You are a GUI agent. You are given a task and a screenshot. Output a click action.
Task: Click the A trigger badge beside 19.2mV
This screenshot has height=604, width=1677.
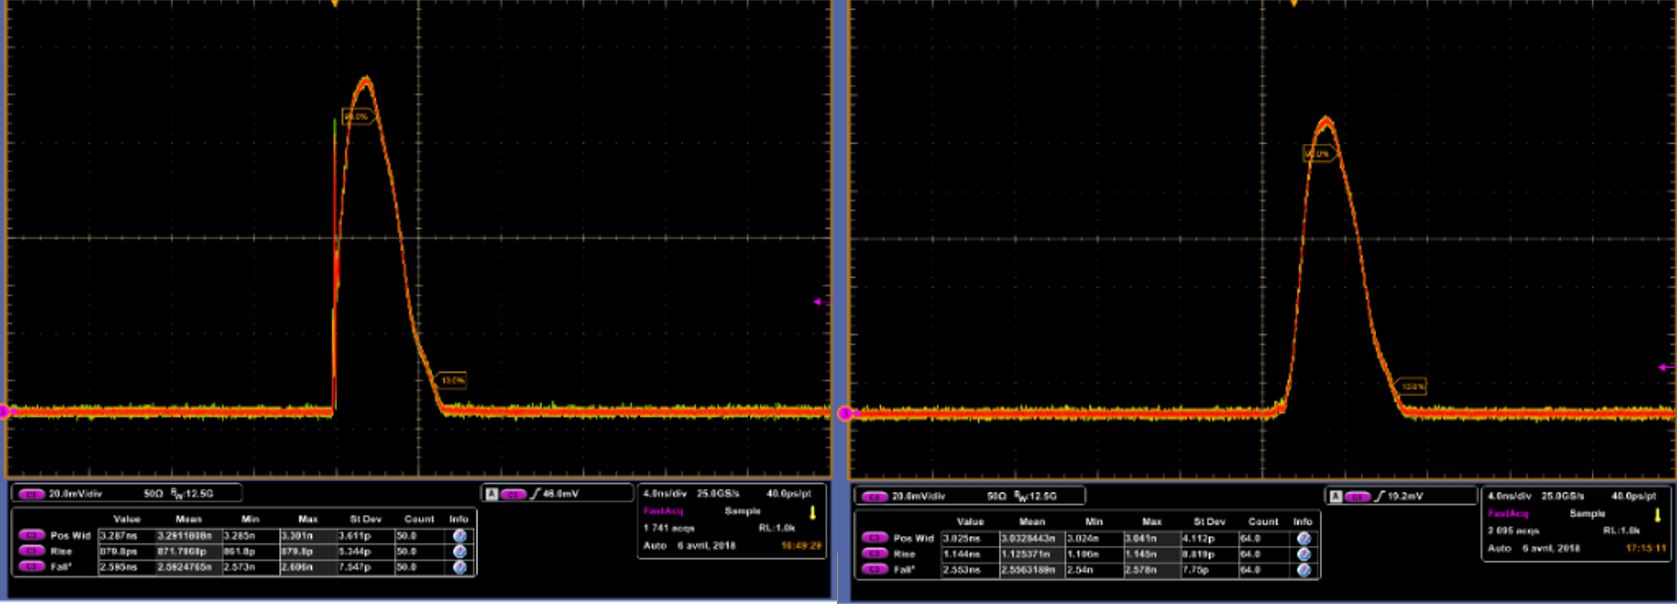click(1335, 496)
